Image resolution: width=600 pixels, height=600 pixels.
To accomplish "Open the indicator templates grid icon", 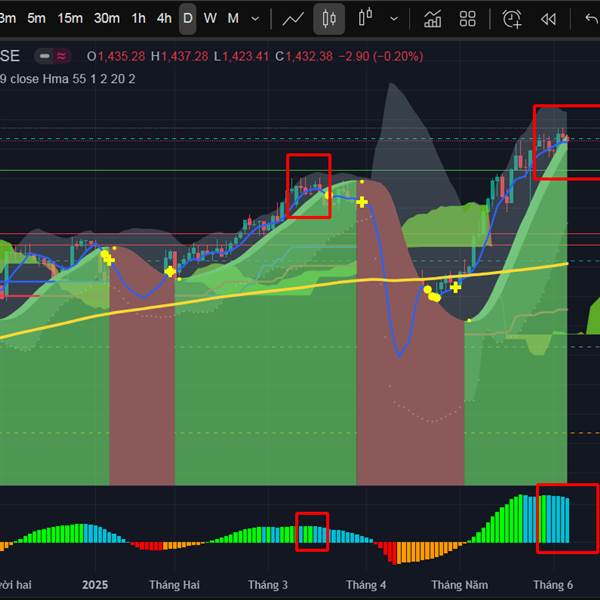I will click(x=467, y=19).
